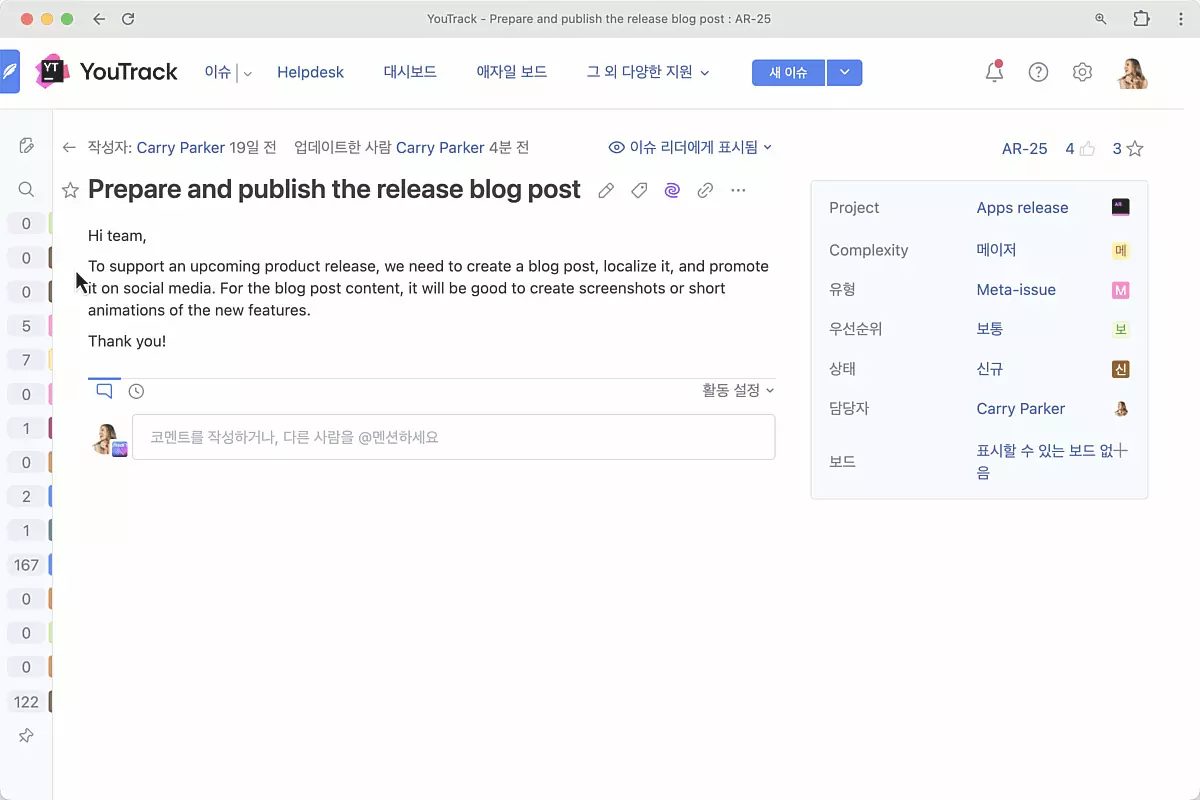Screen dimensions: 1200x800
Task: Open the Apps release project link
Action: [1022, 208]
